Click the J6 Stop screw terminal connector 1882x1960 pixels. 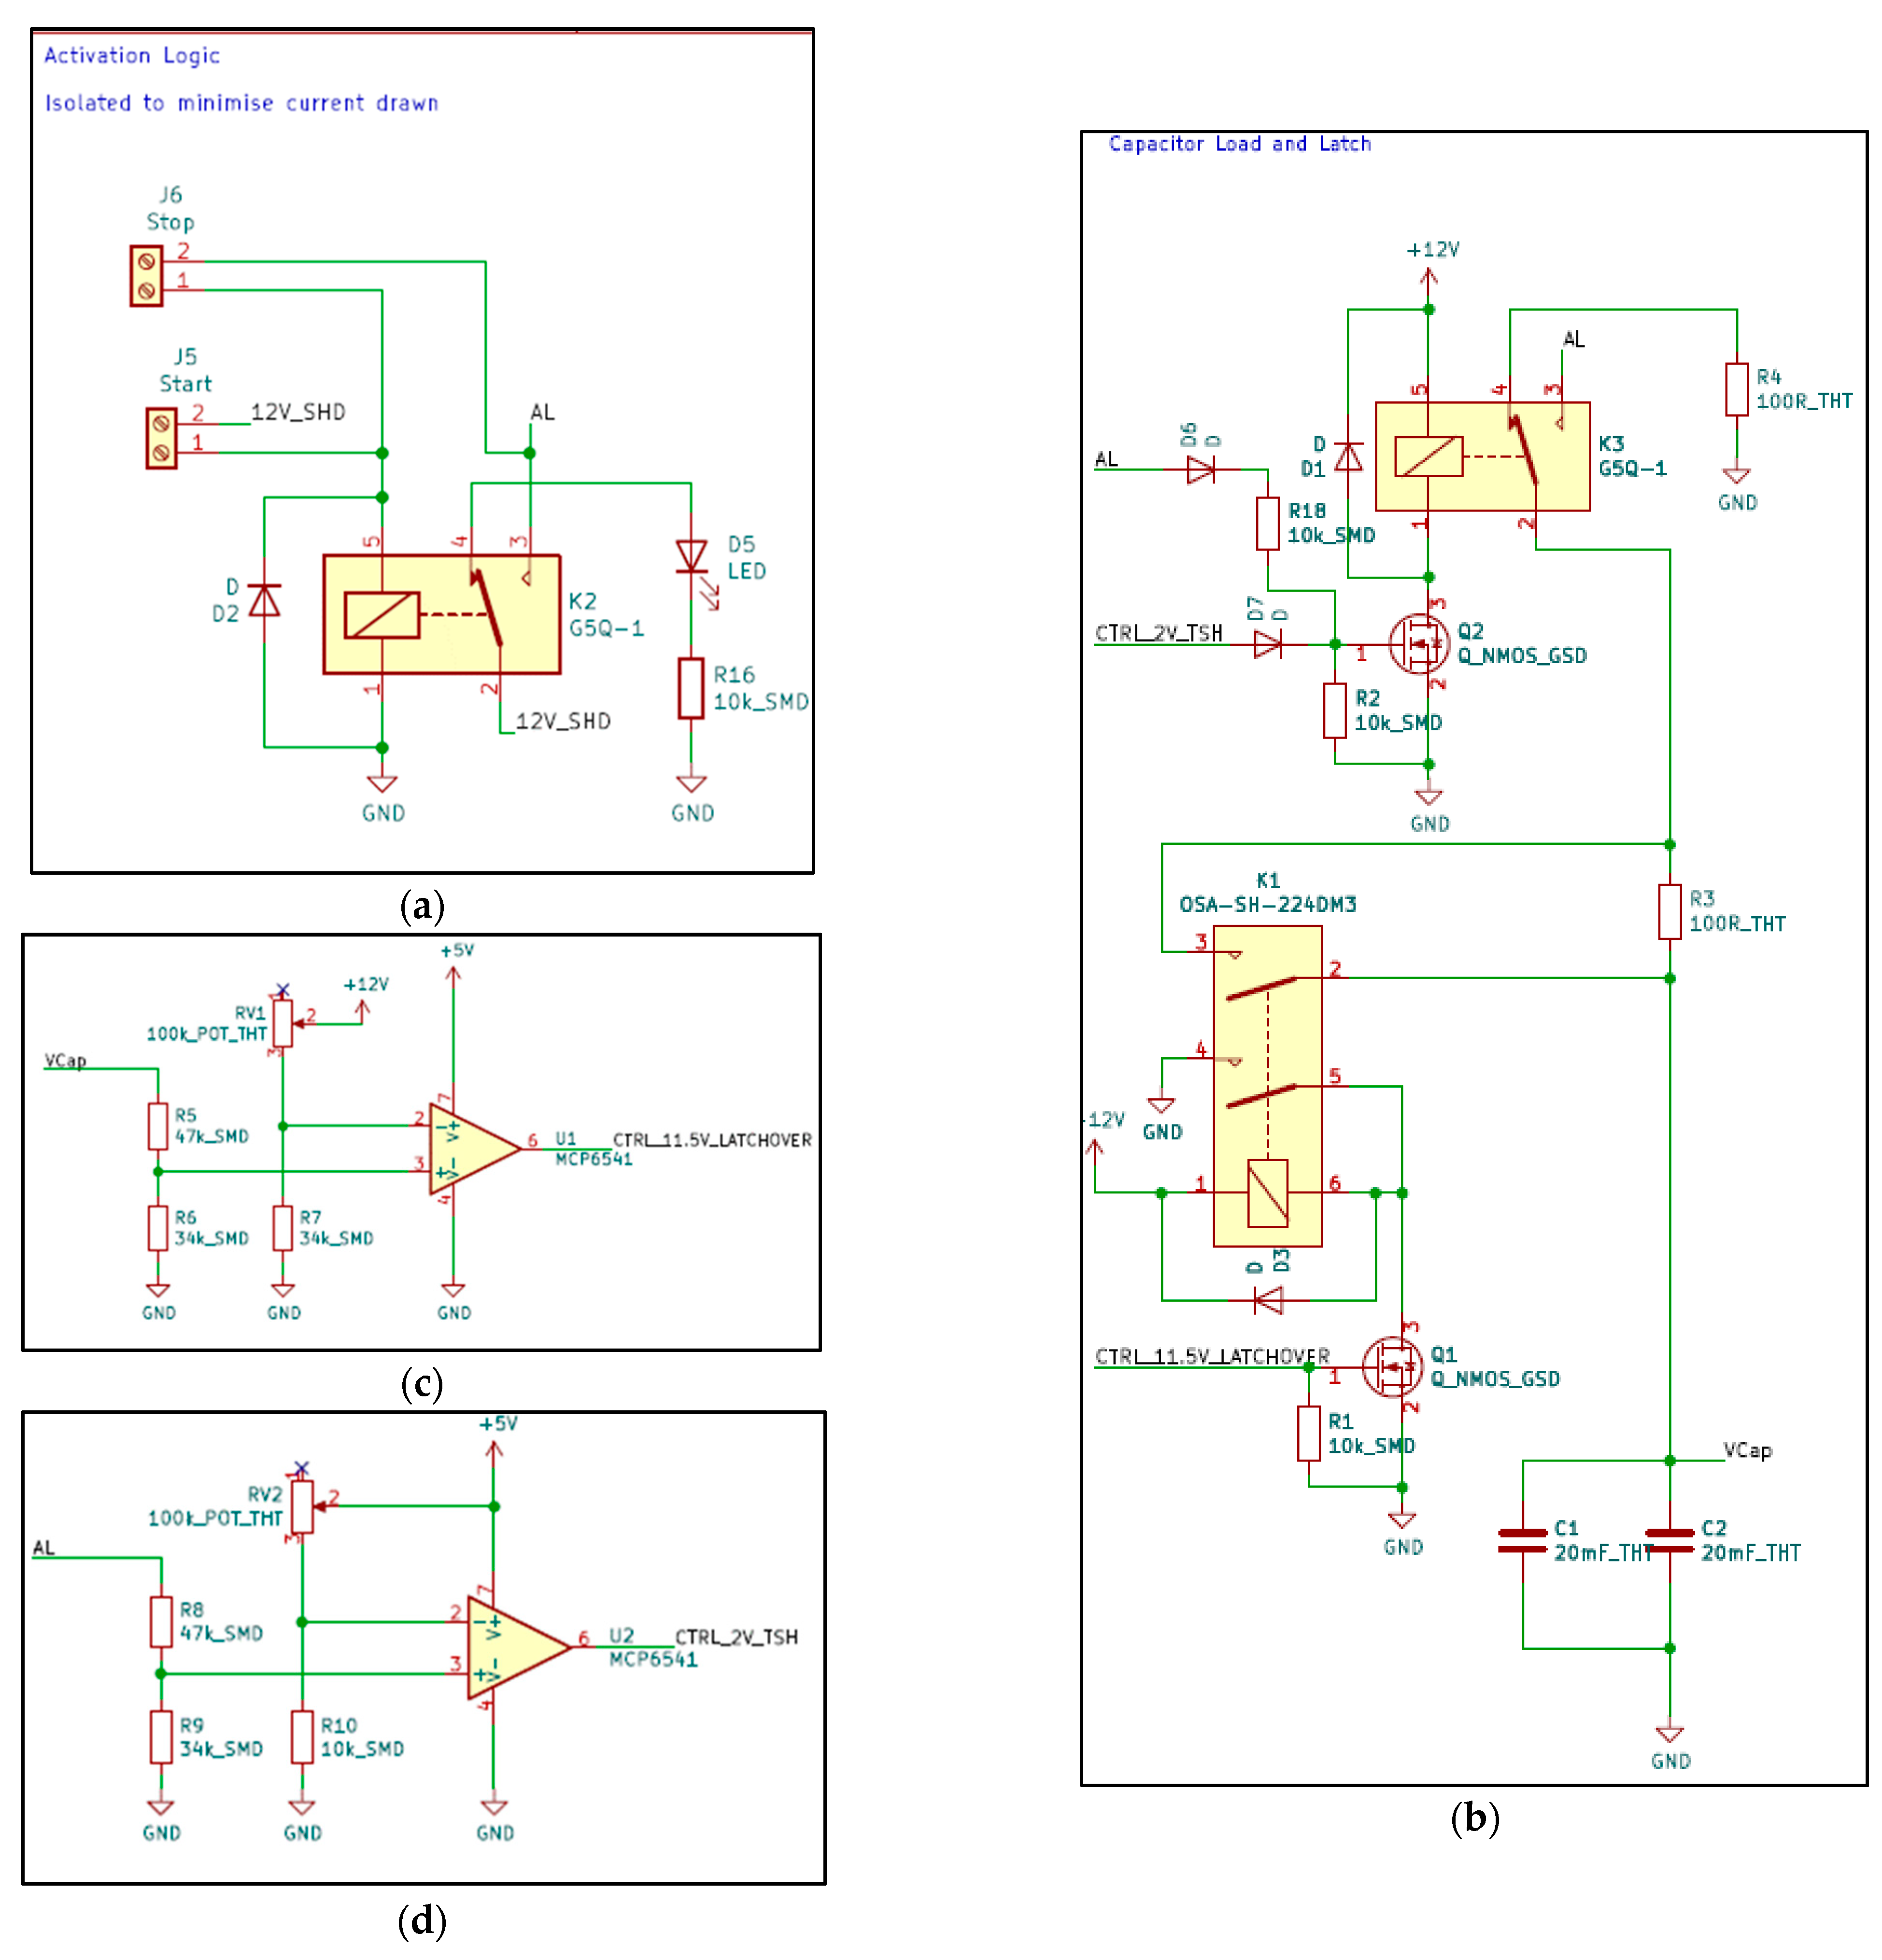pos(146,275)
